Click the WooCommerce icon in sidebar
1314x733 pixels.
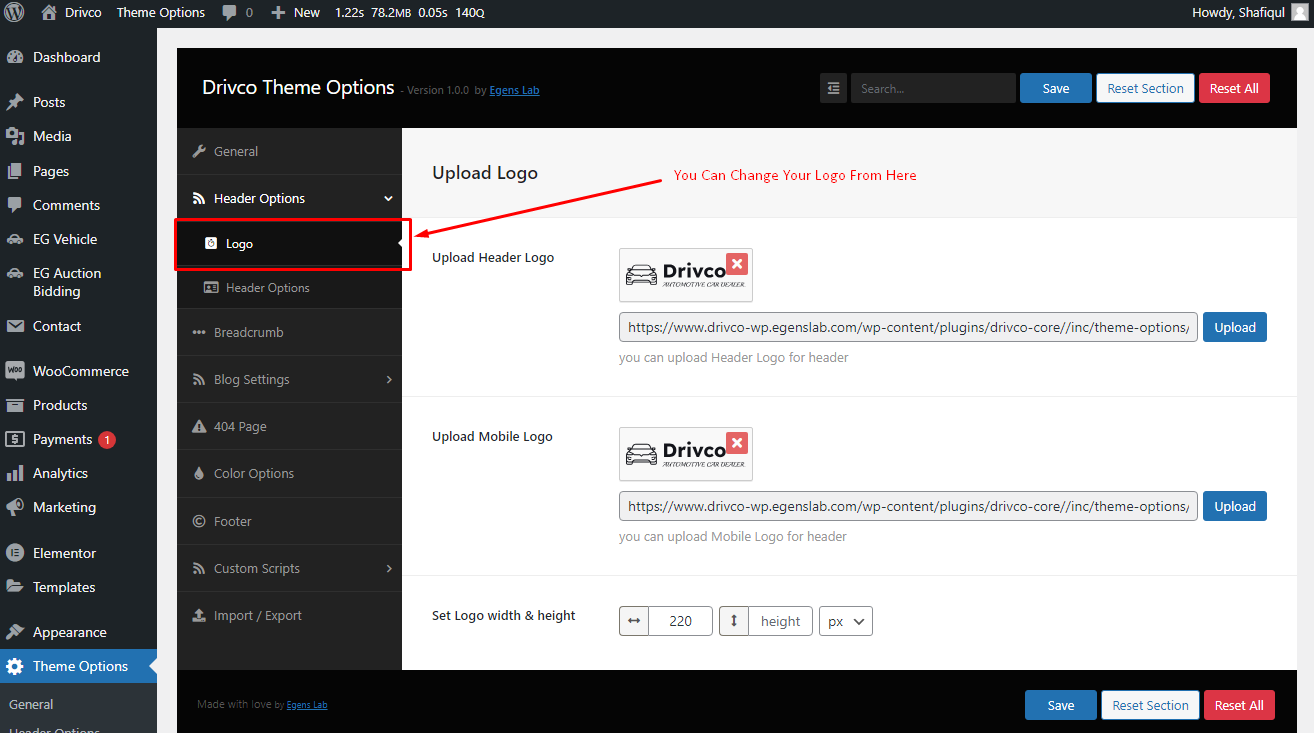point(15,371)
